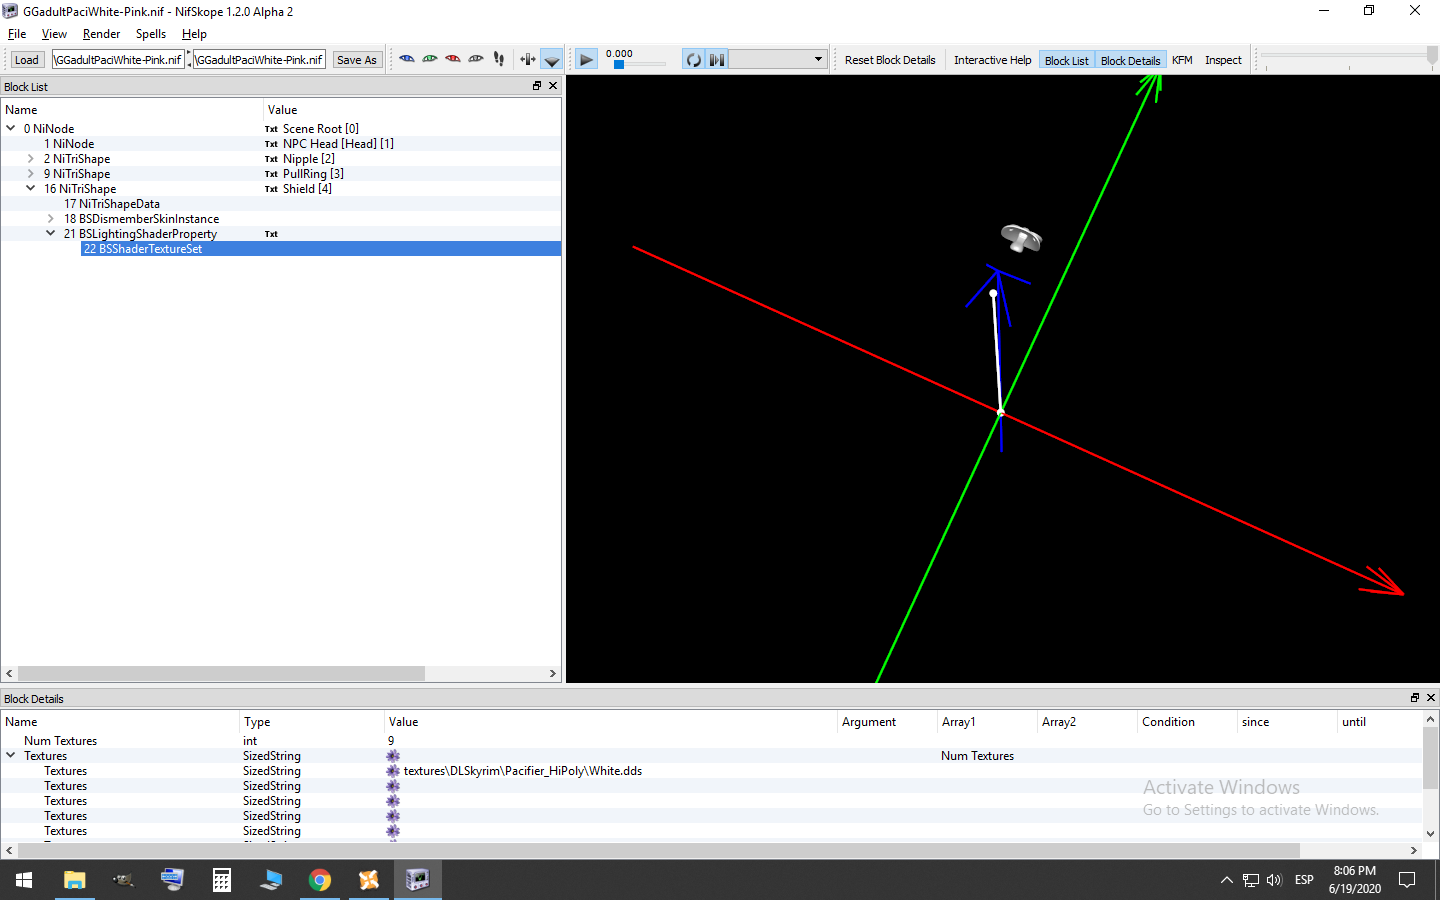
Task: Click the Txt icon beside NPC Head [Head] [1]
Action: pos(271,144)
